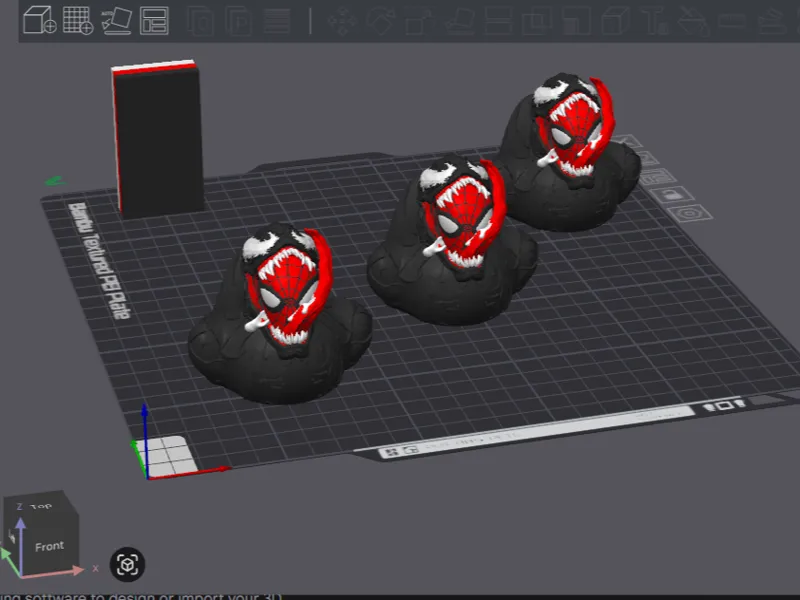Toggle the plate lock icon
Screen dimensions: 800x600
[671, 194]
